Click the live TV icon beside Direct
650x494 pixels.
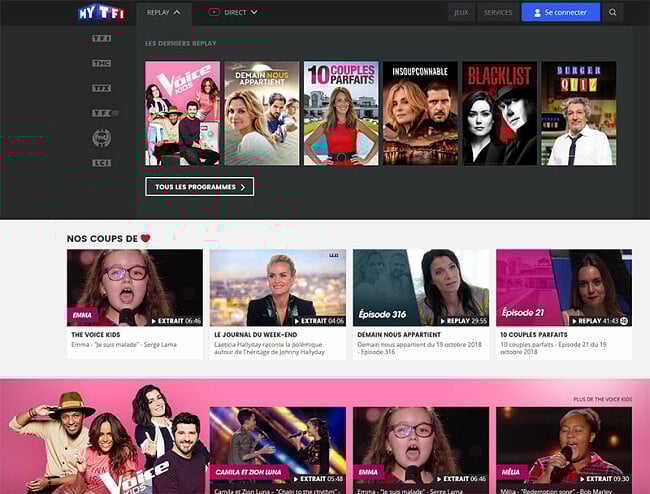tap(214, 12)
